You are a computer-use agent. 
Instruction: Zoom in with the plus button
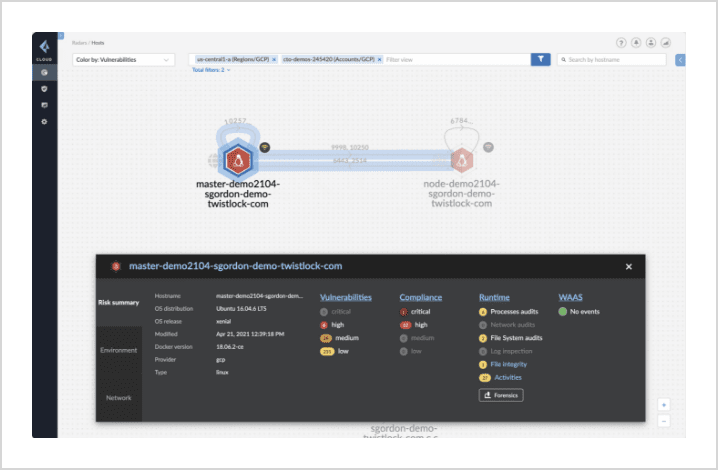tap(664, 404)
